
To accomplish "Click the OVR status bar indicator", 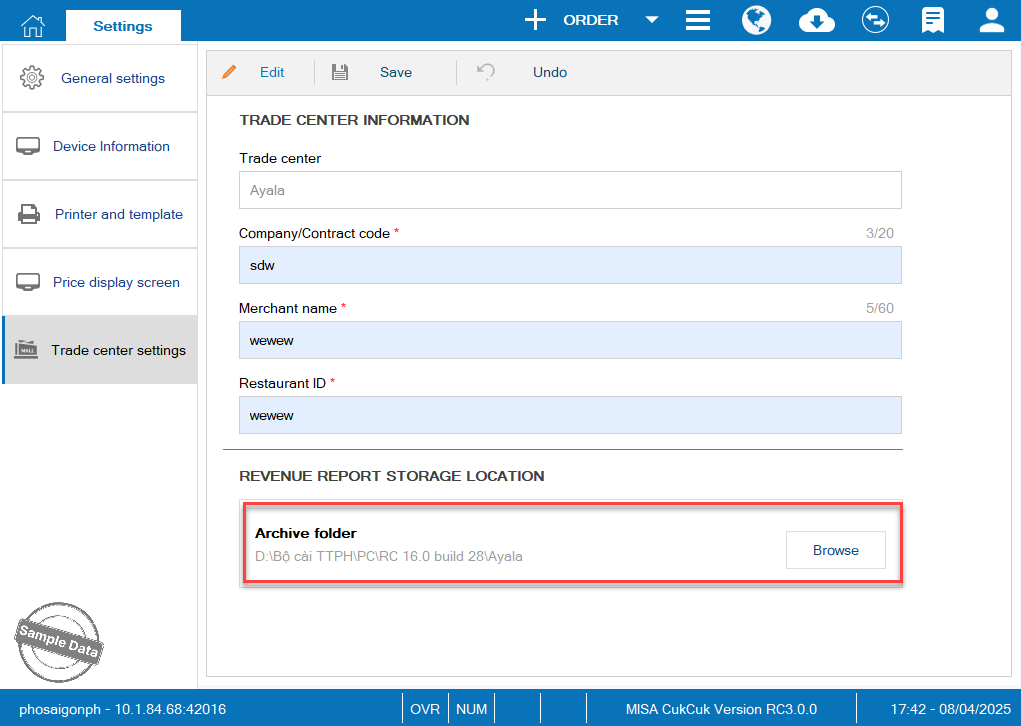I will 425,709.
